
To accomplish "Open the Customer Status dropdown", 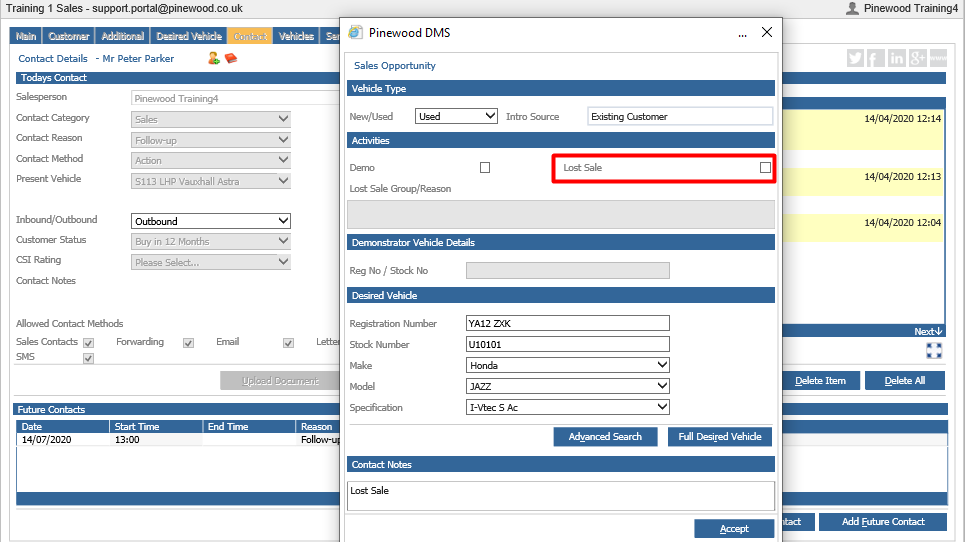I will (x=210, y=241).
